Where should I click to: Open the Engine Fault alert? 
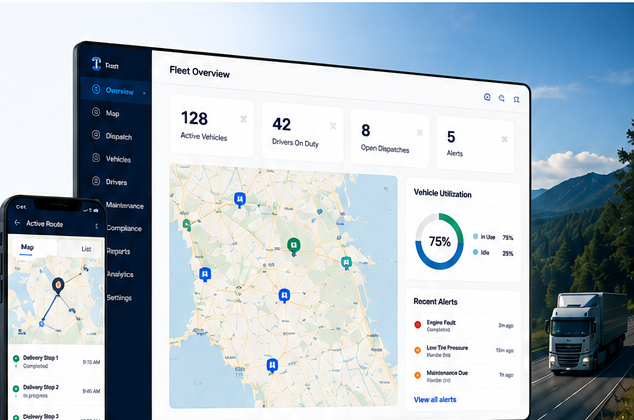coord(464,325)
